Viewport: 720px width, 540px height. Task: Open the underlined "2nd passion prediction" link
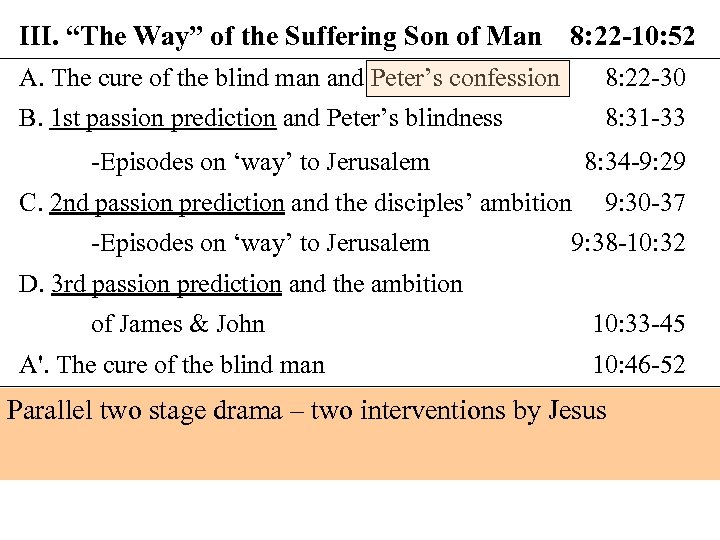coord(167,203)
